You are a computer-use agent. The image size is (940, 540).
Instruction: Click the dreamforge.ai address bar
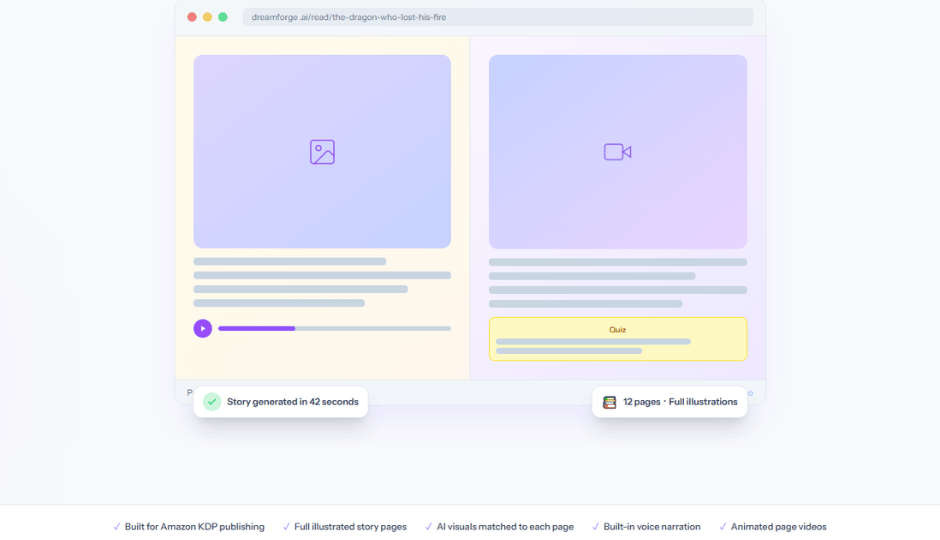click(498, 17)
